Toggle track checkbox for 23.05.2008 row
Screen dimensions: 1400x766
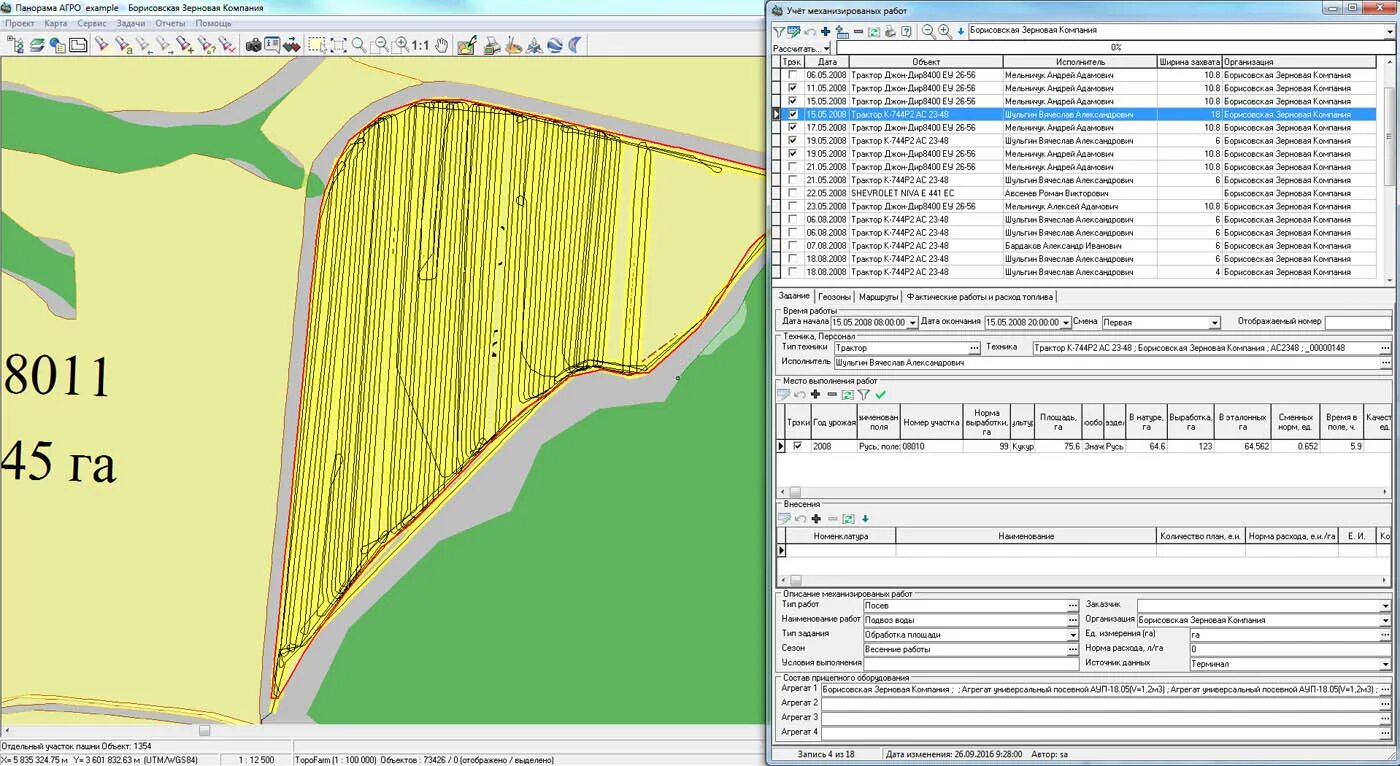tap(793, 206)
